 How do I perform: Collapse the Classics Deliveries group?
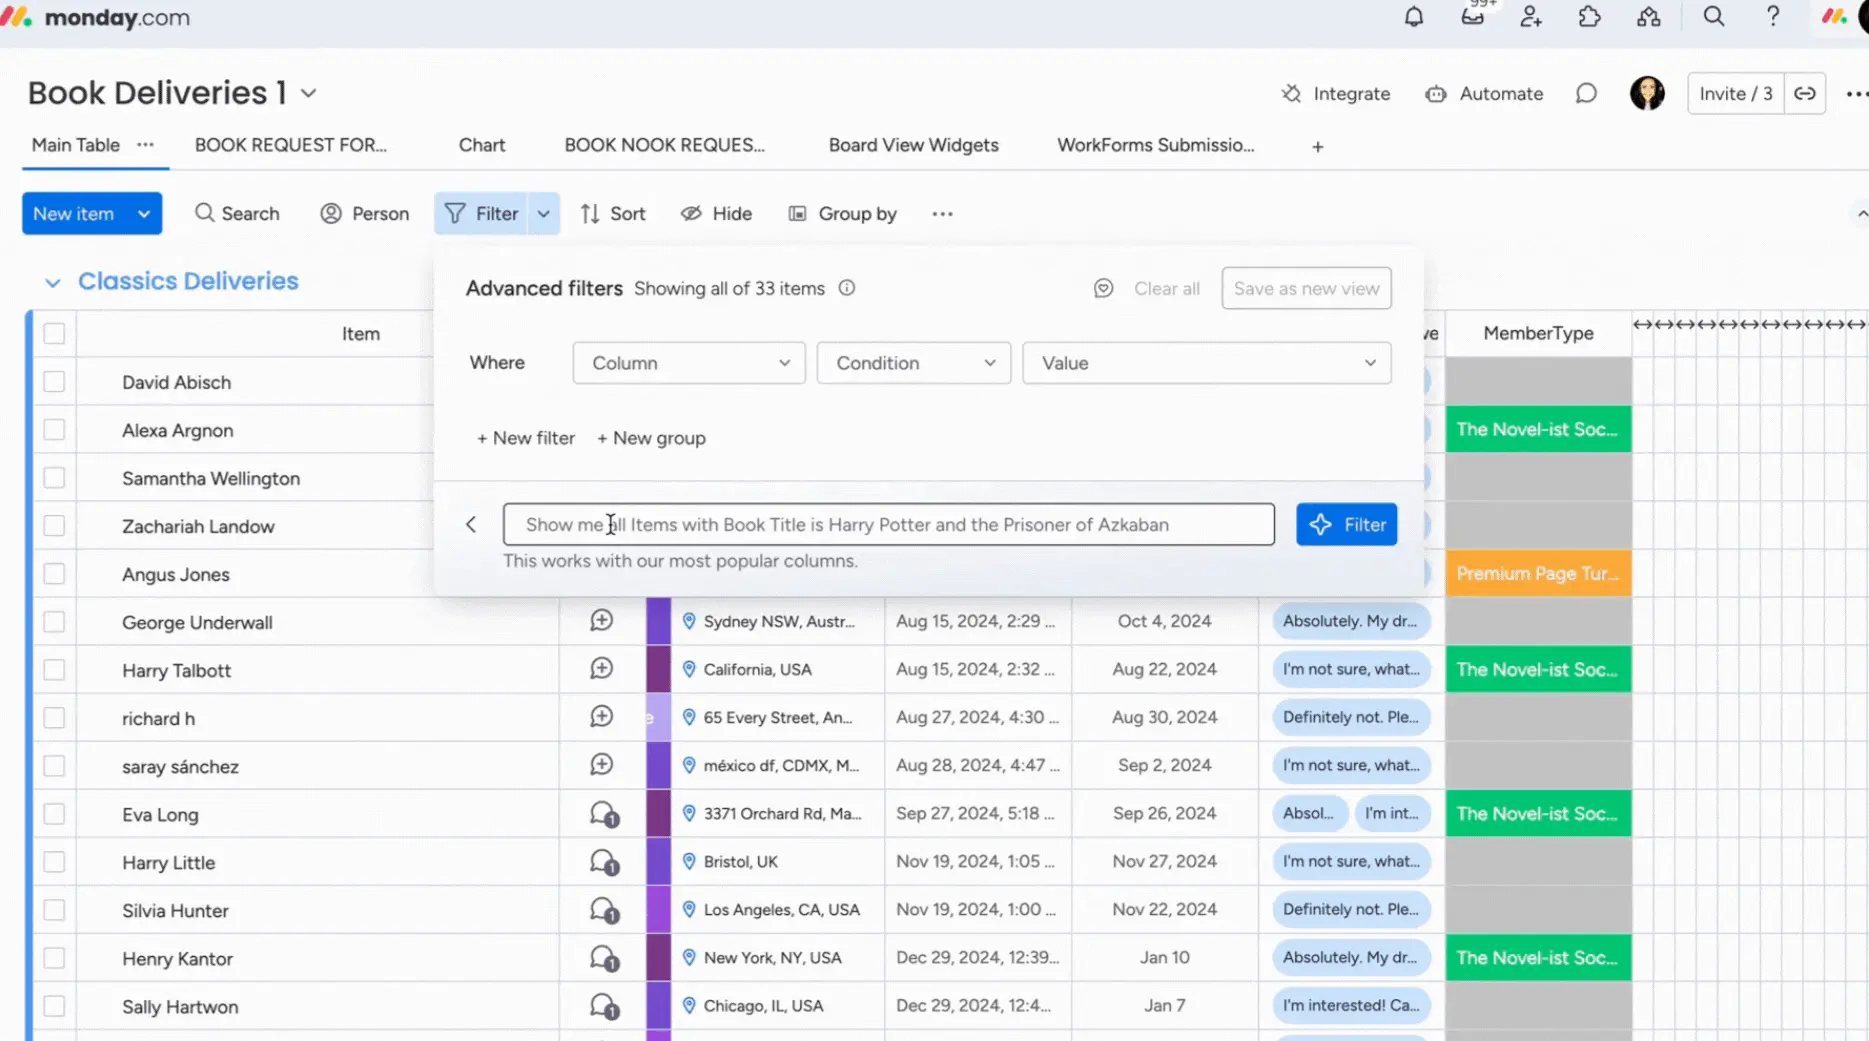[x=52, y=283]
